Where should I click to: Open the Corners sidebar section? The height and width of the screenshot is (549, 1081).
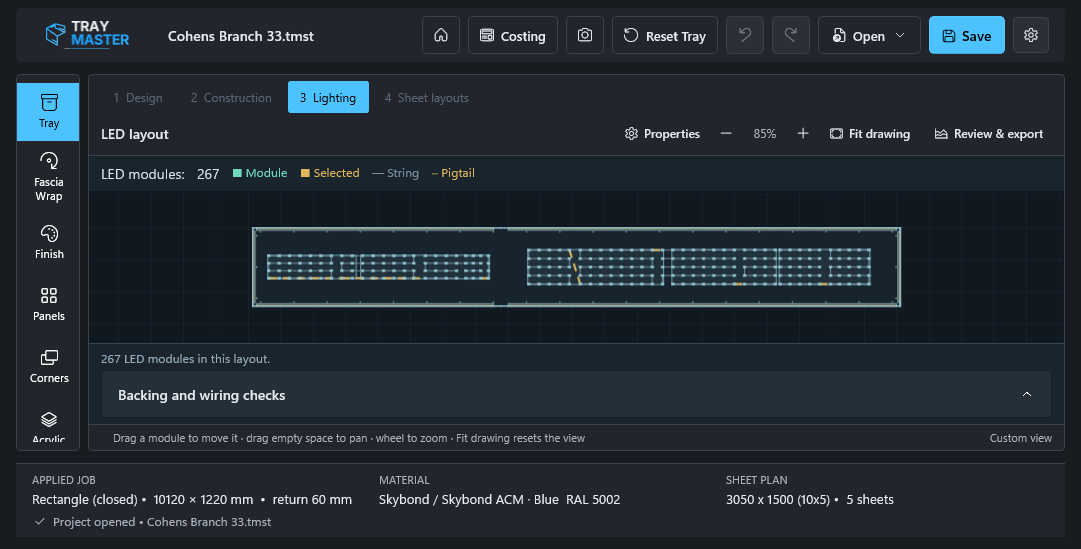click(x=48, y=366)
